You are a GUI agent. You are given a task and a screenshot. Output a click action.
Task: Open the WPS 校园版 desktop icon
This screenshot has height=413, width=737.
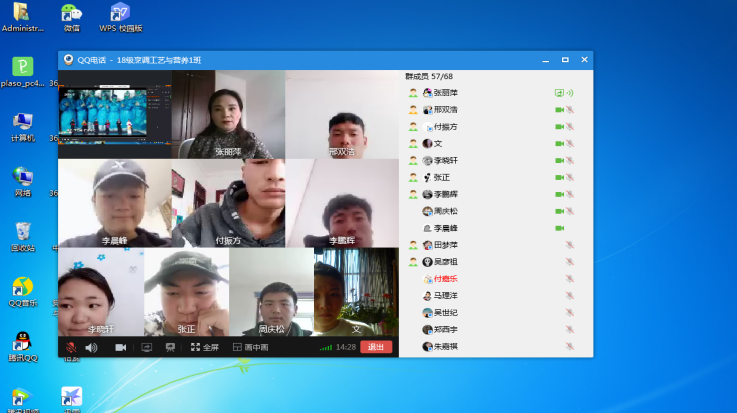coord(120,16)
